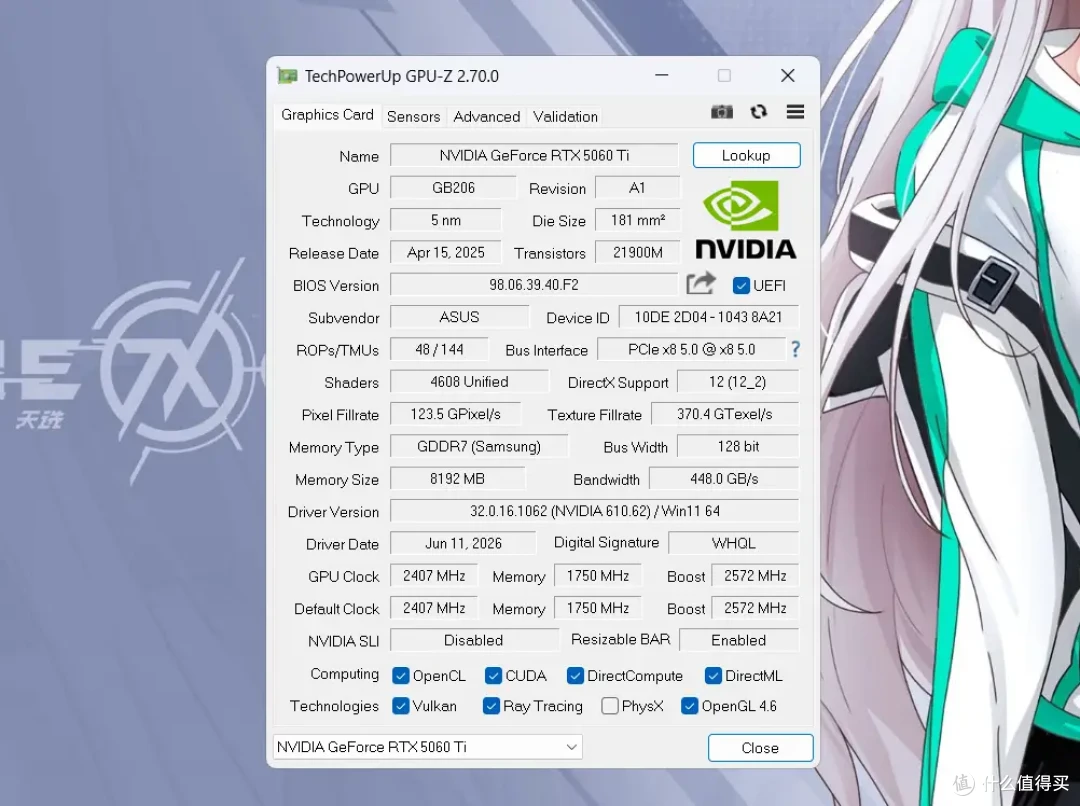1080x806 pixels.
Task: Click the Driver Date value Jun 11, 2026
Action: [463, 543]
